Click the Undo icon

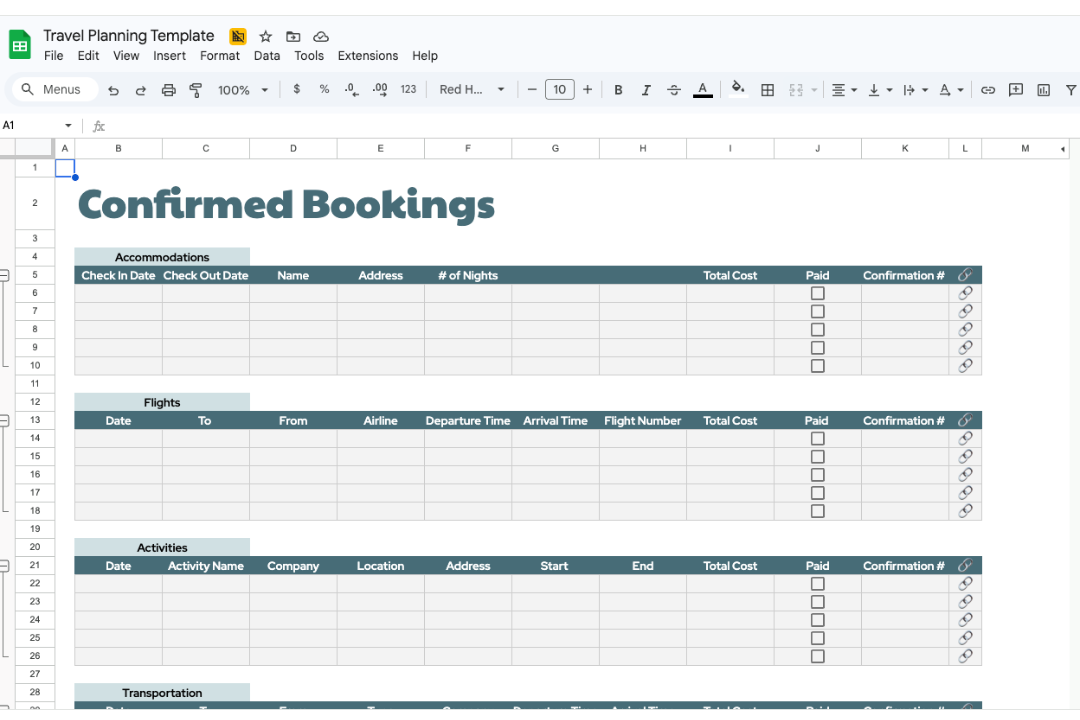click(113, 89)
